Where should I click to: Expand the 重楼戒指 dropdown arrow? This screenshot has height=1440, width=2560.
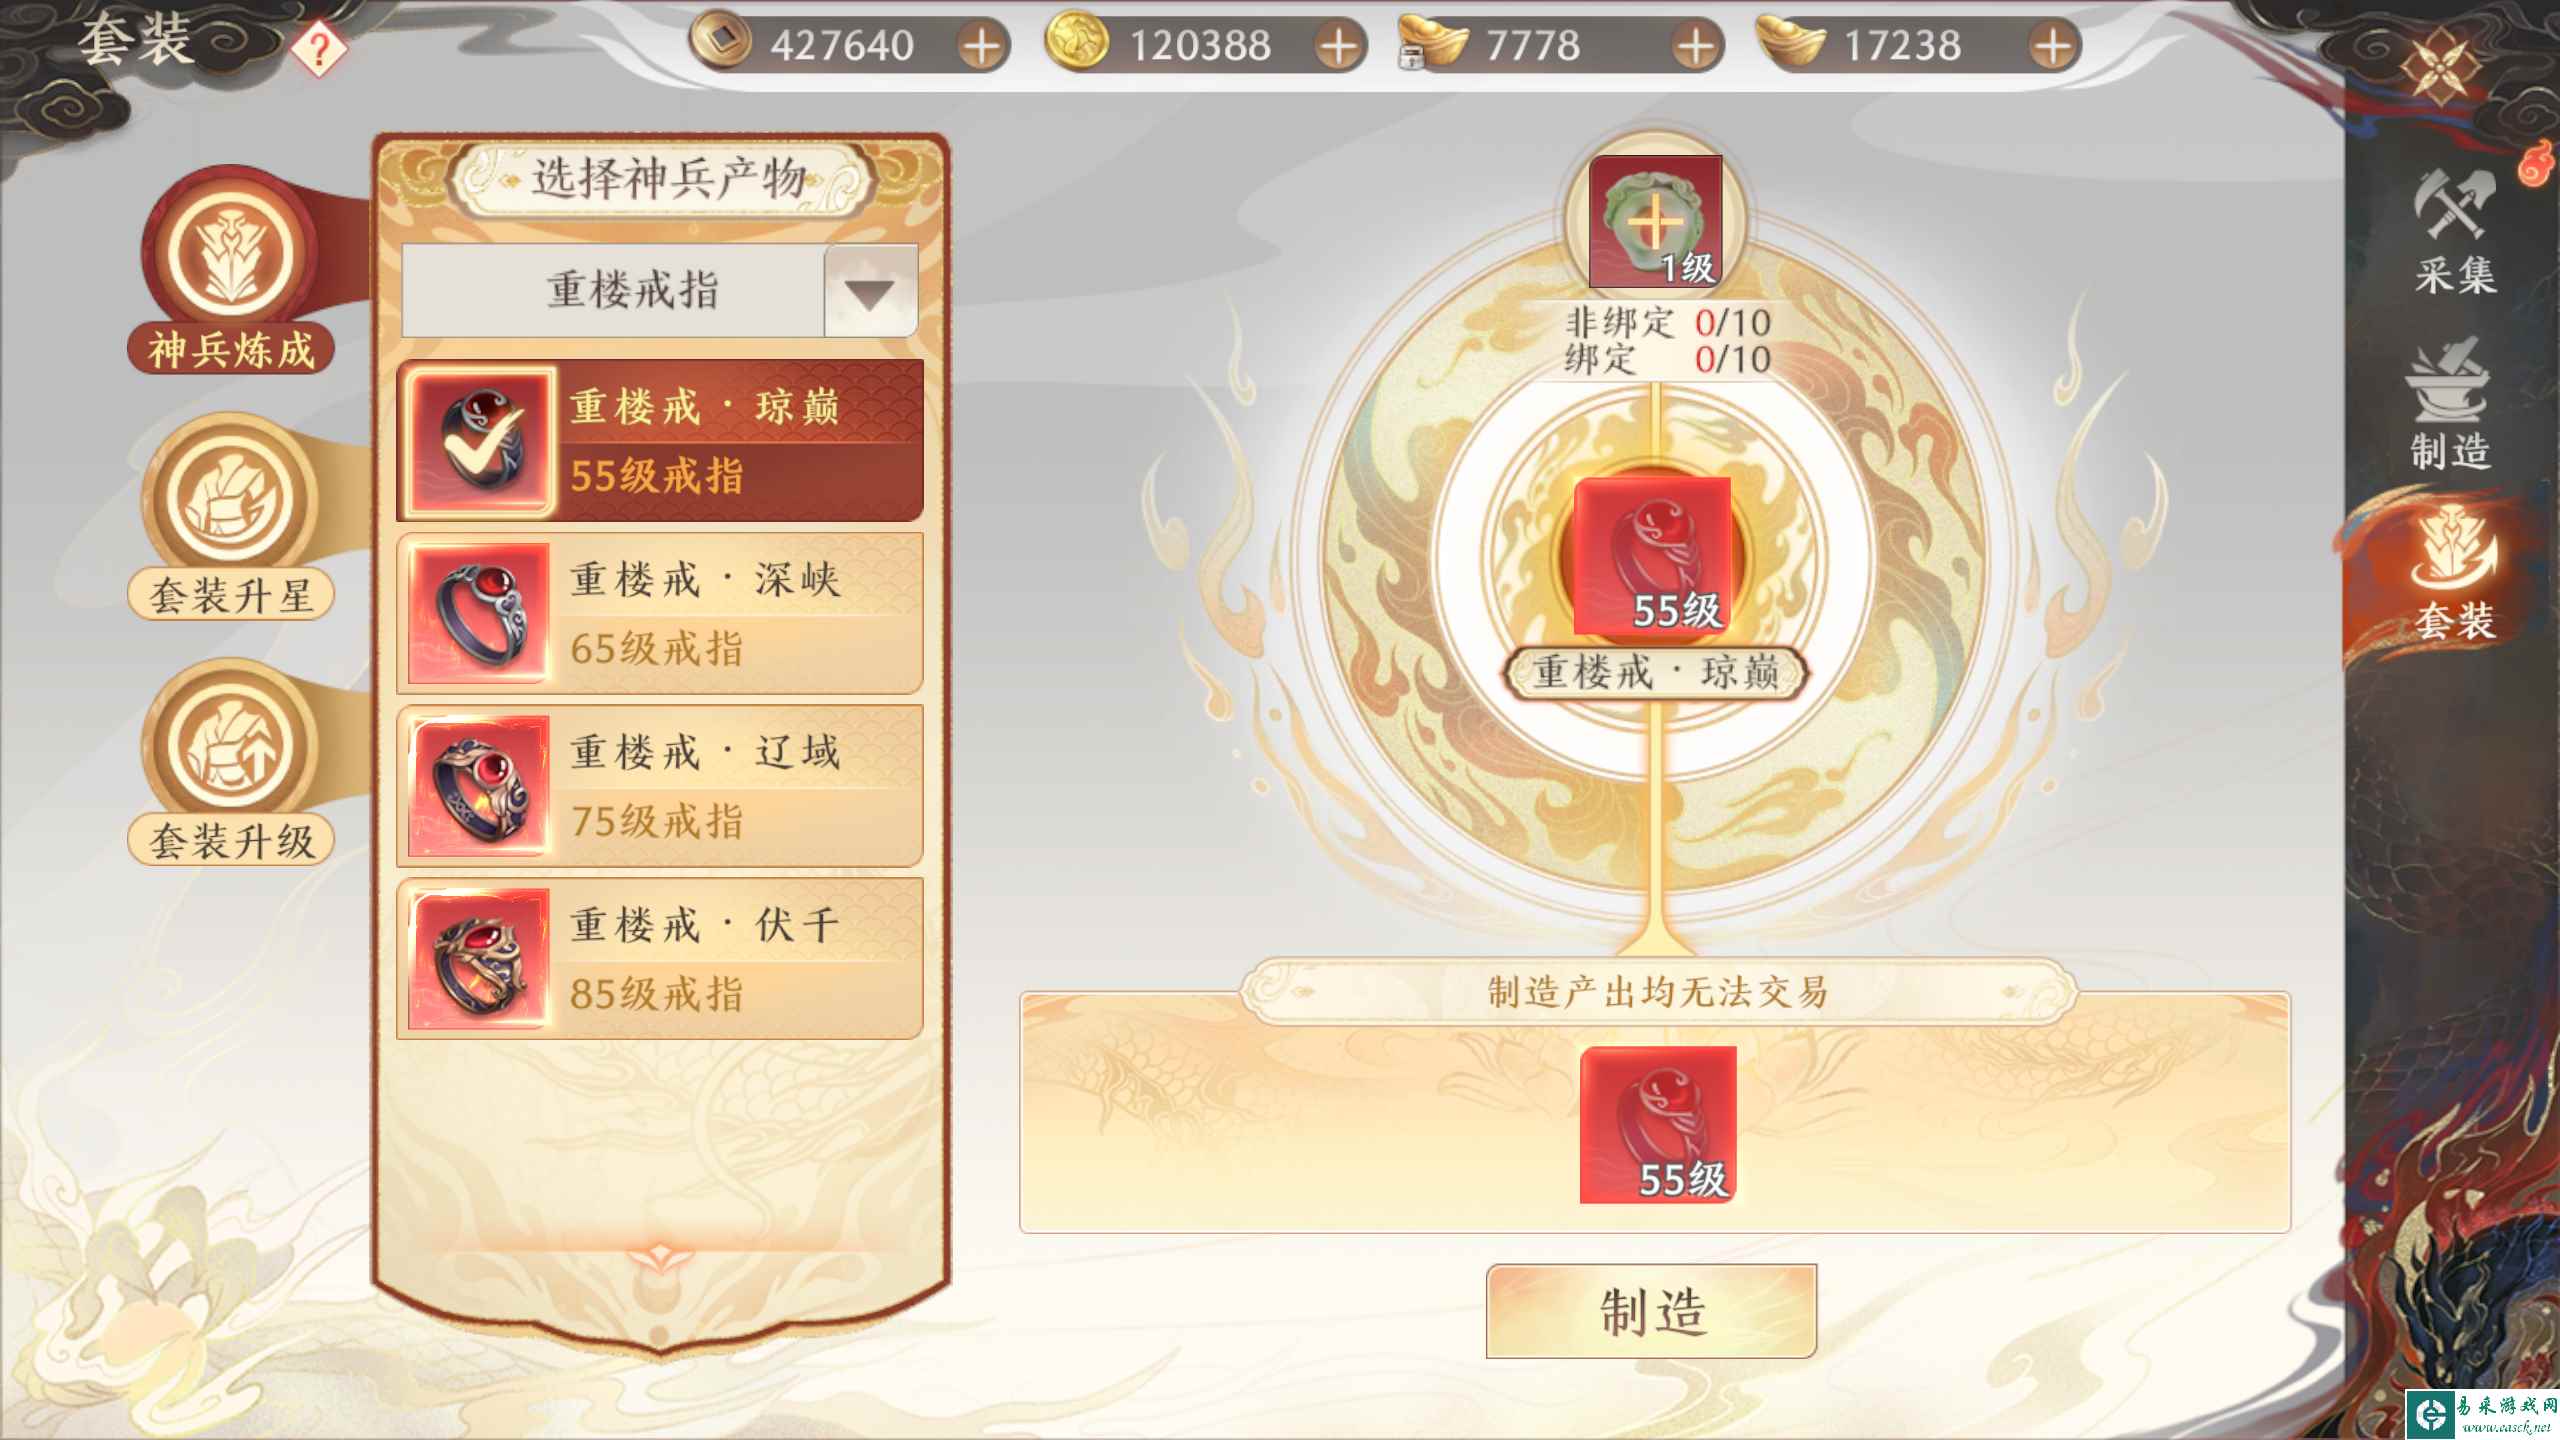pyautogui.click(x=870, y=291)
